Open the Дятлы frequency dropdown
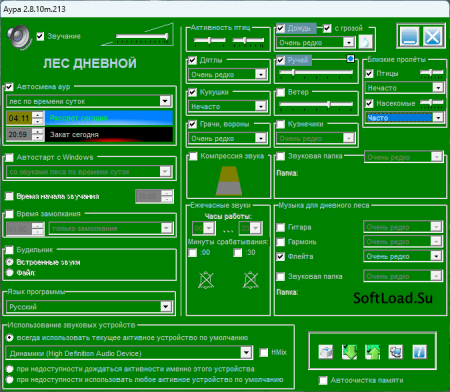Image resolution: width=450 pixels, height=392 pixels. coord(228,74)
